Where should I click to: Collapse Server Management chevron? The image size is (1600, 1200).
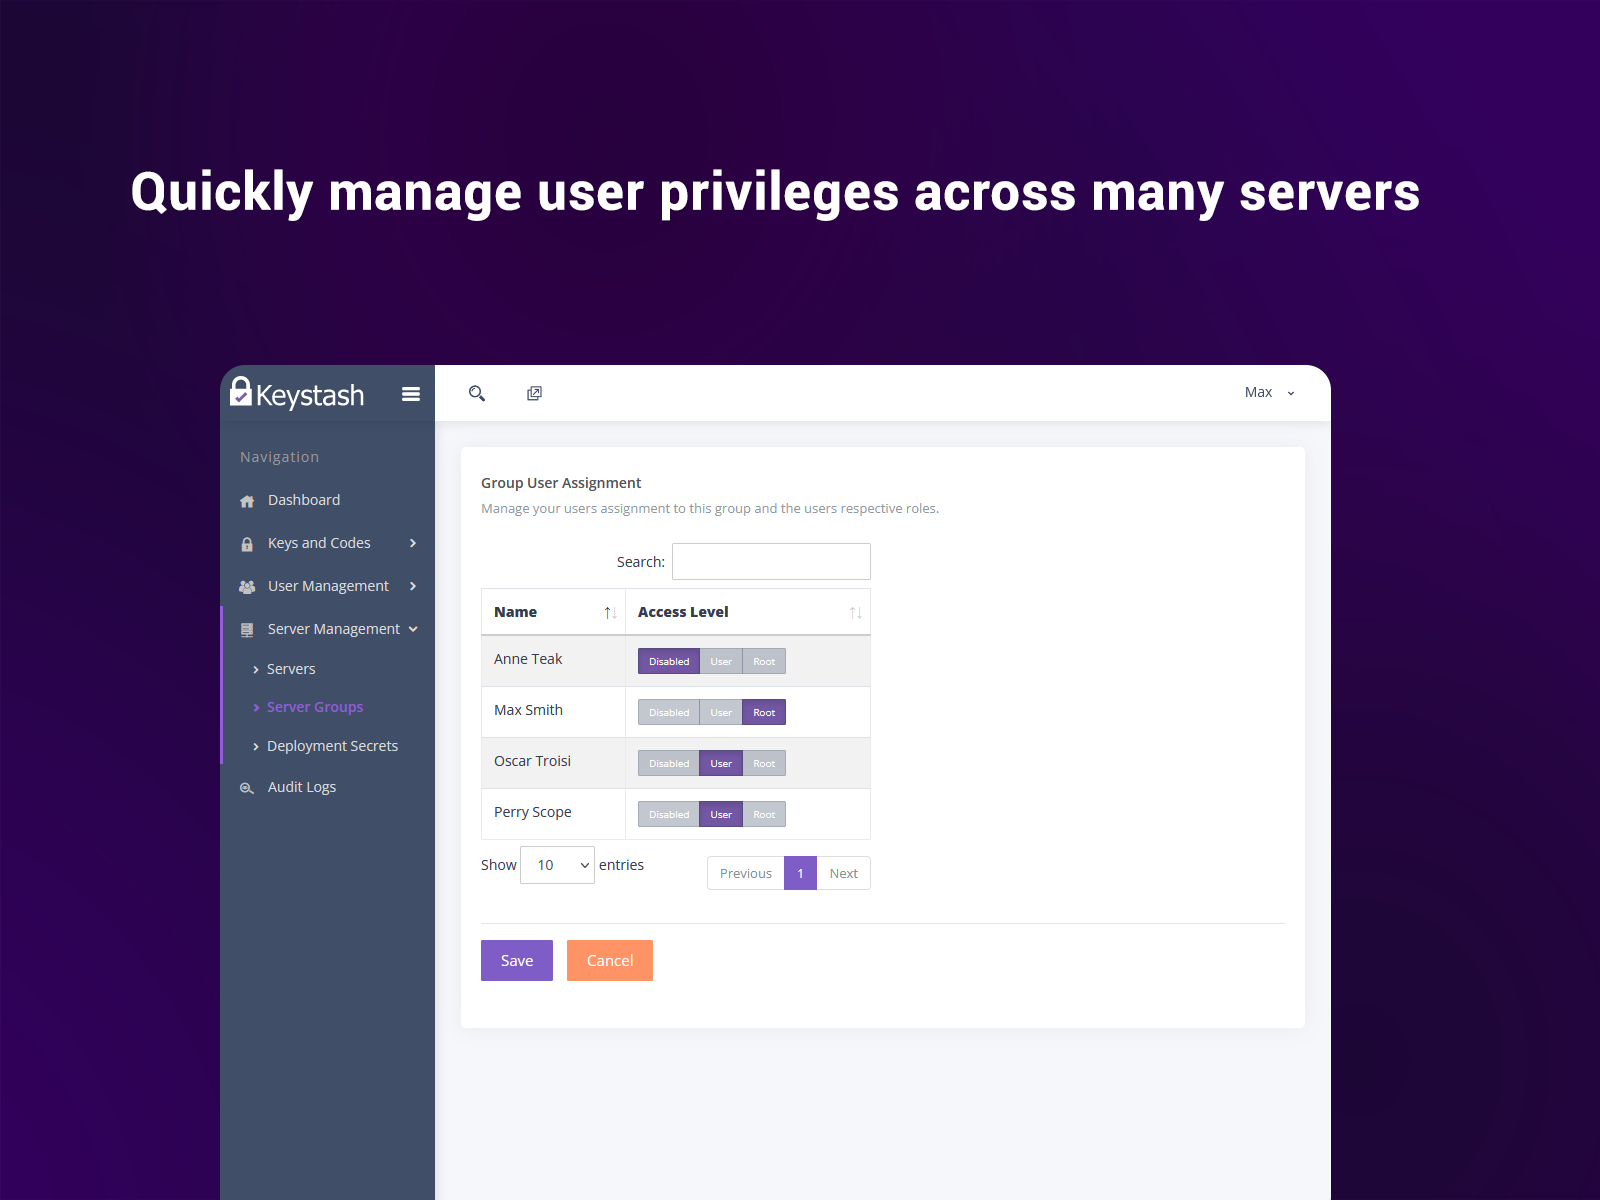pyautogui.click(x=413, y=629)
